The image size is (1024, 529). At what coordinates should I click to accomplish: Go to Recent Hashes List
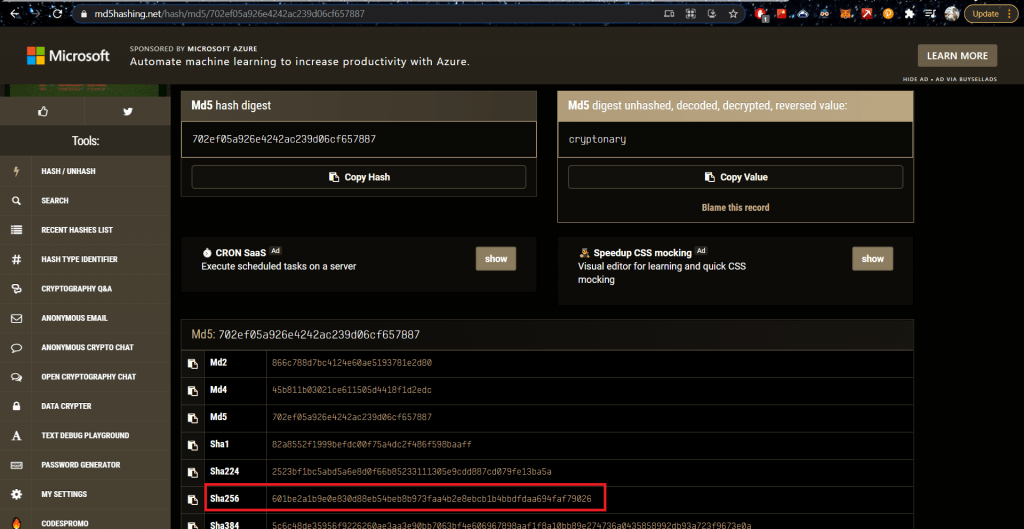(76, 230)
